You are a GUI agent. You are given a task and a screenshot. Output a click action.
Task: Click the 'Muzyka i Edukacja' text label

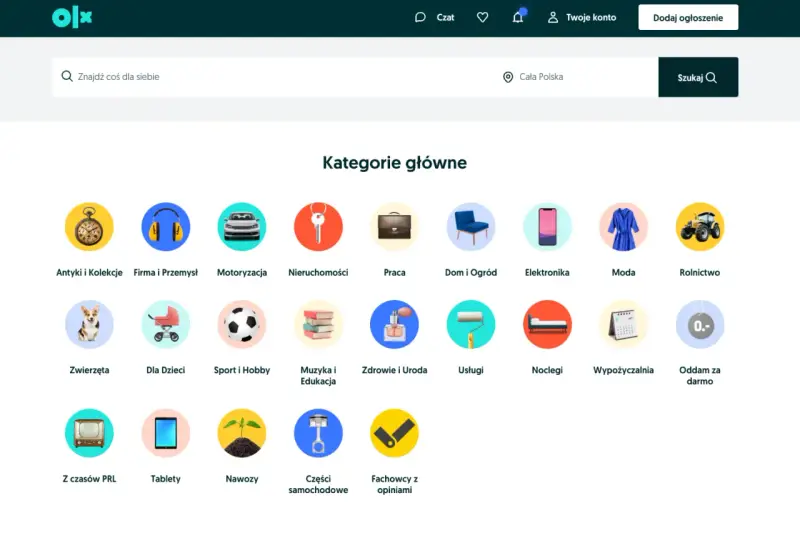click(318, 376)
